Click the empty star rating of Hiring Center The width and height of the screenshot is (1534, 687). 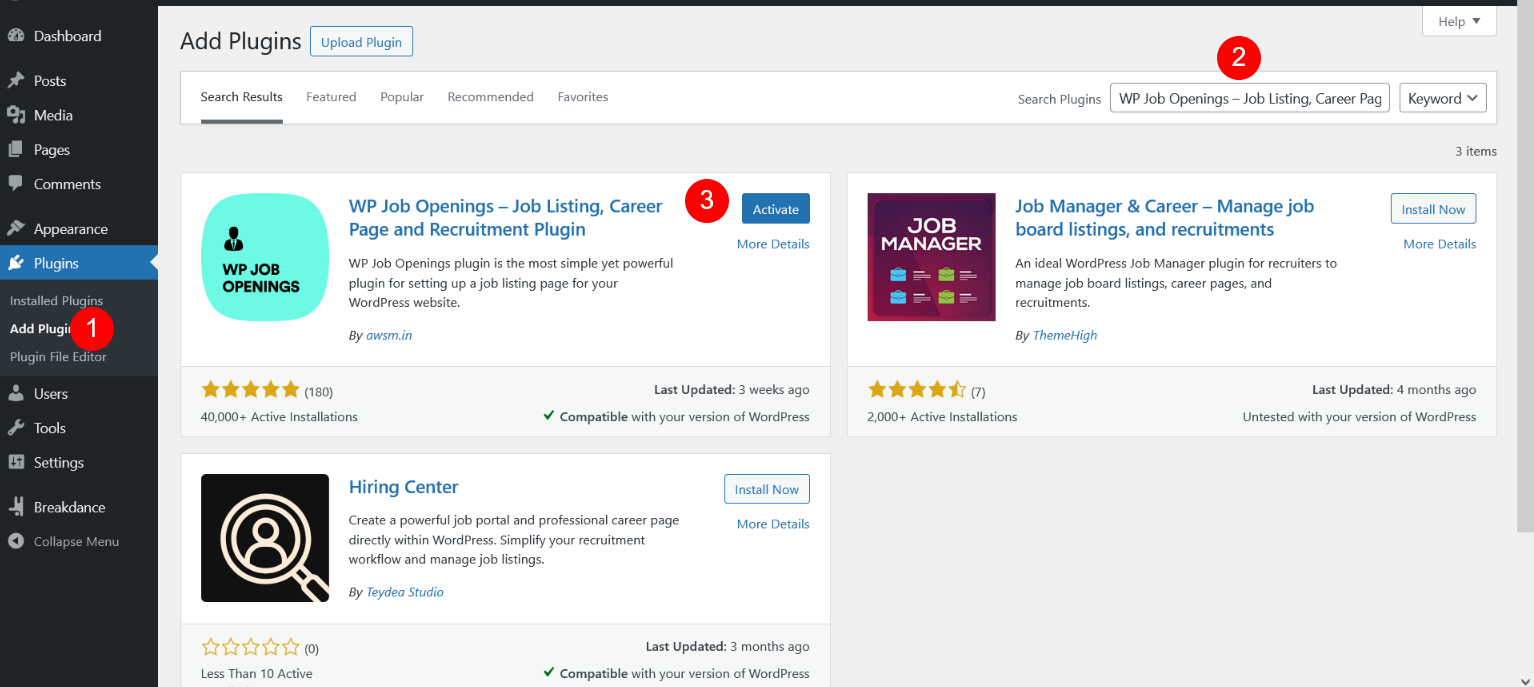click(250, 647)
